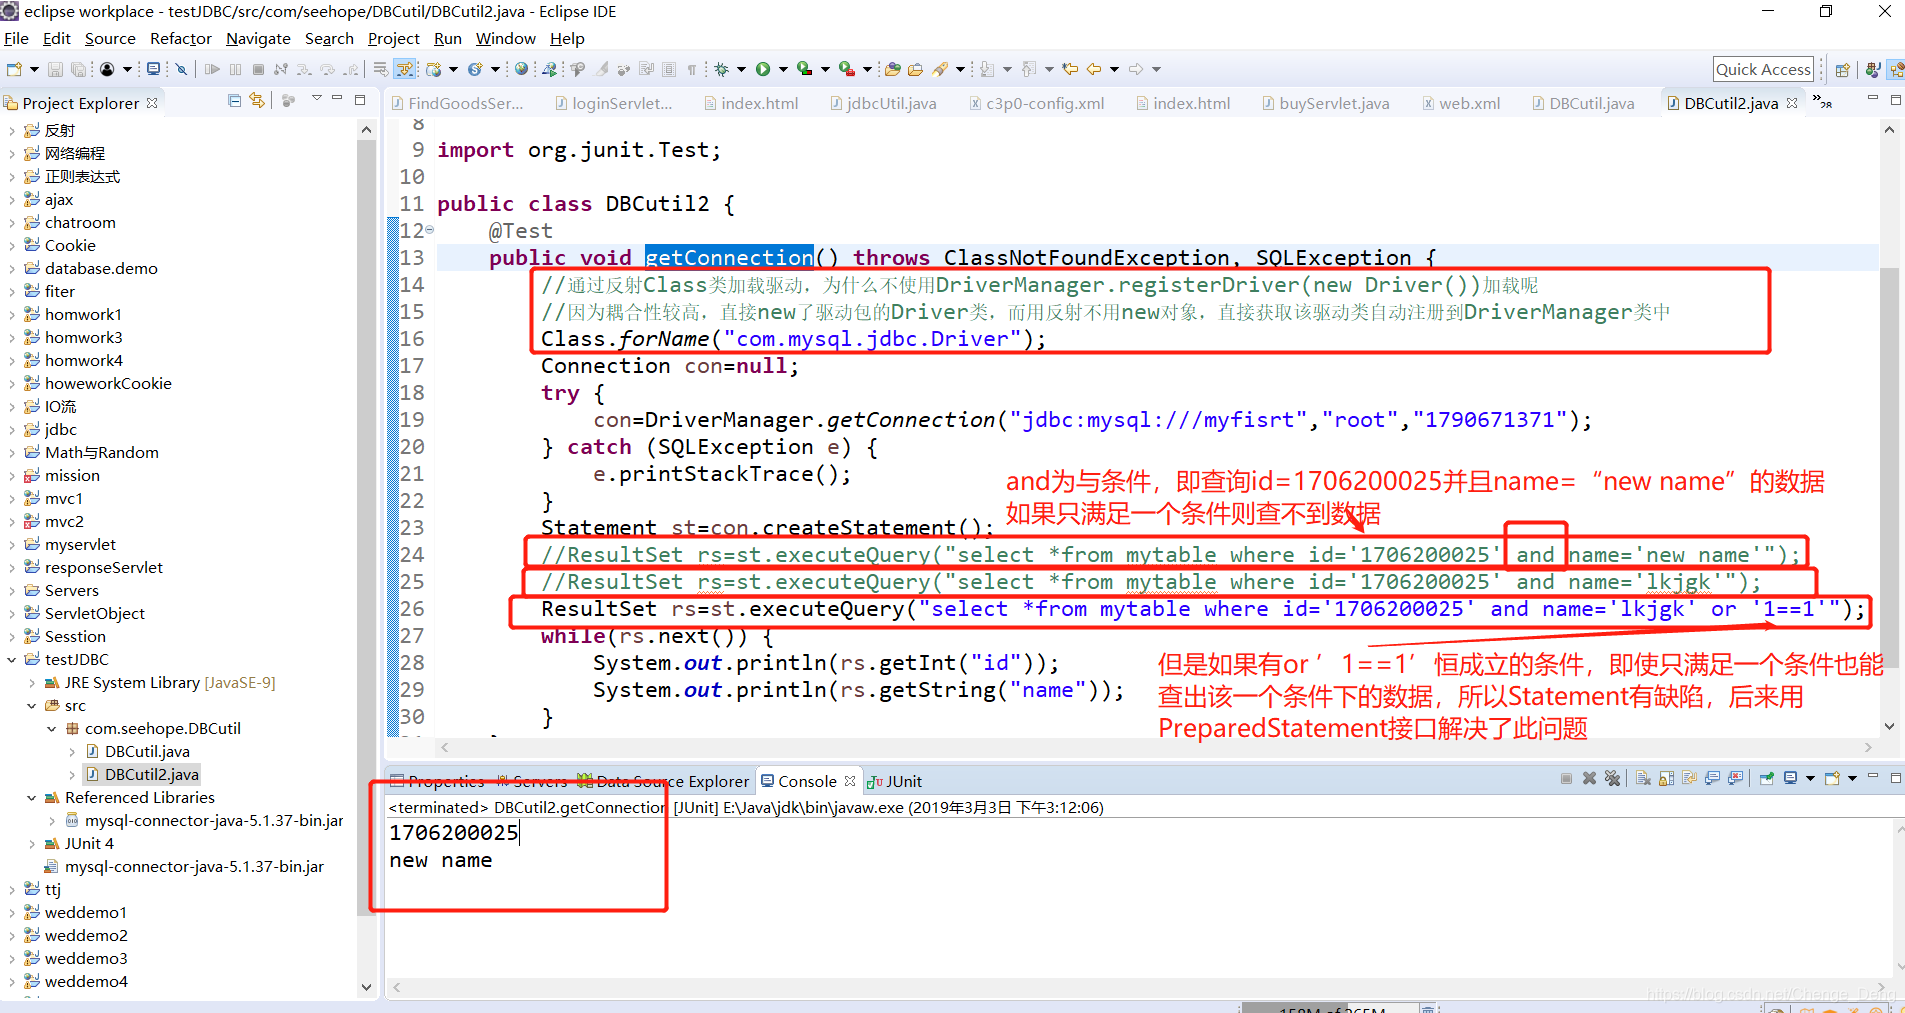The height and width of the screenshot is (1013, 1905).
Task: Open the Window menu
Action: click(505, 38)
